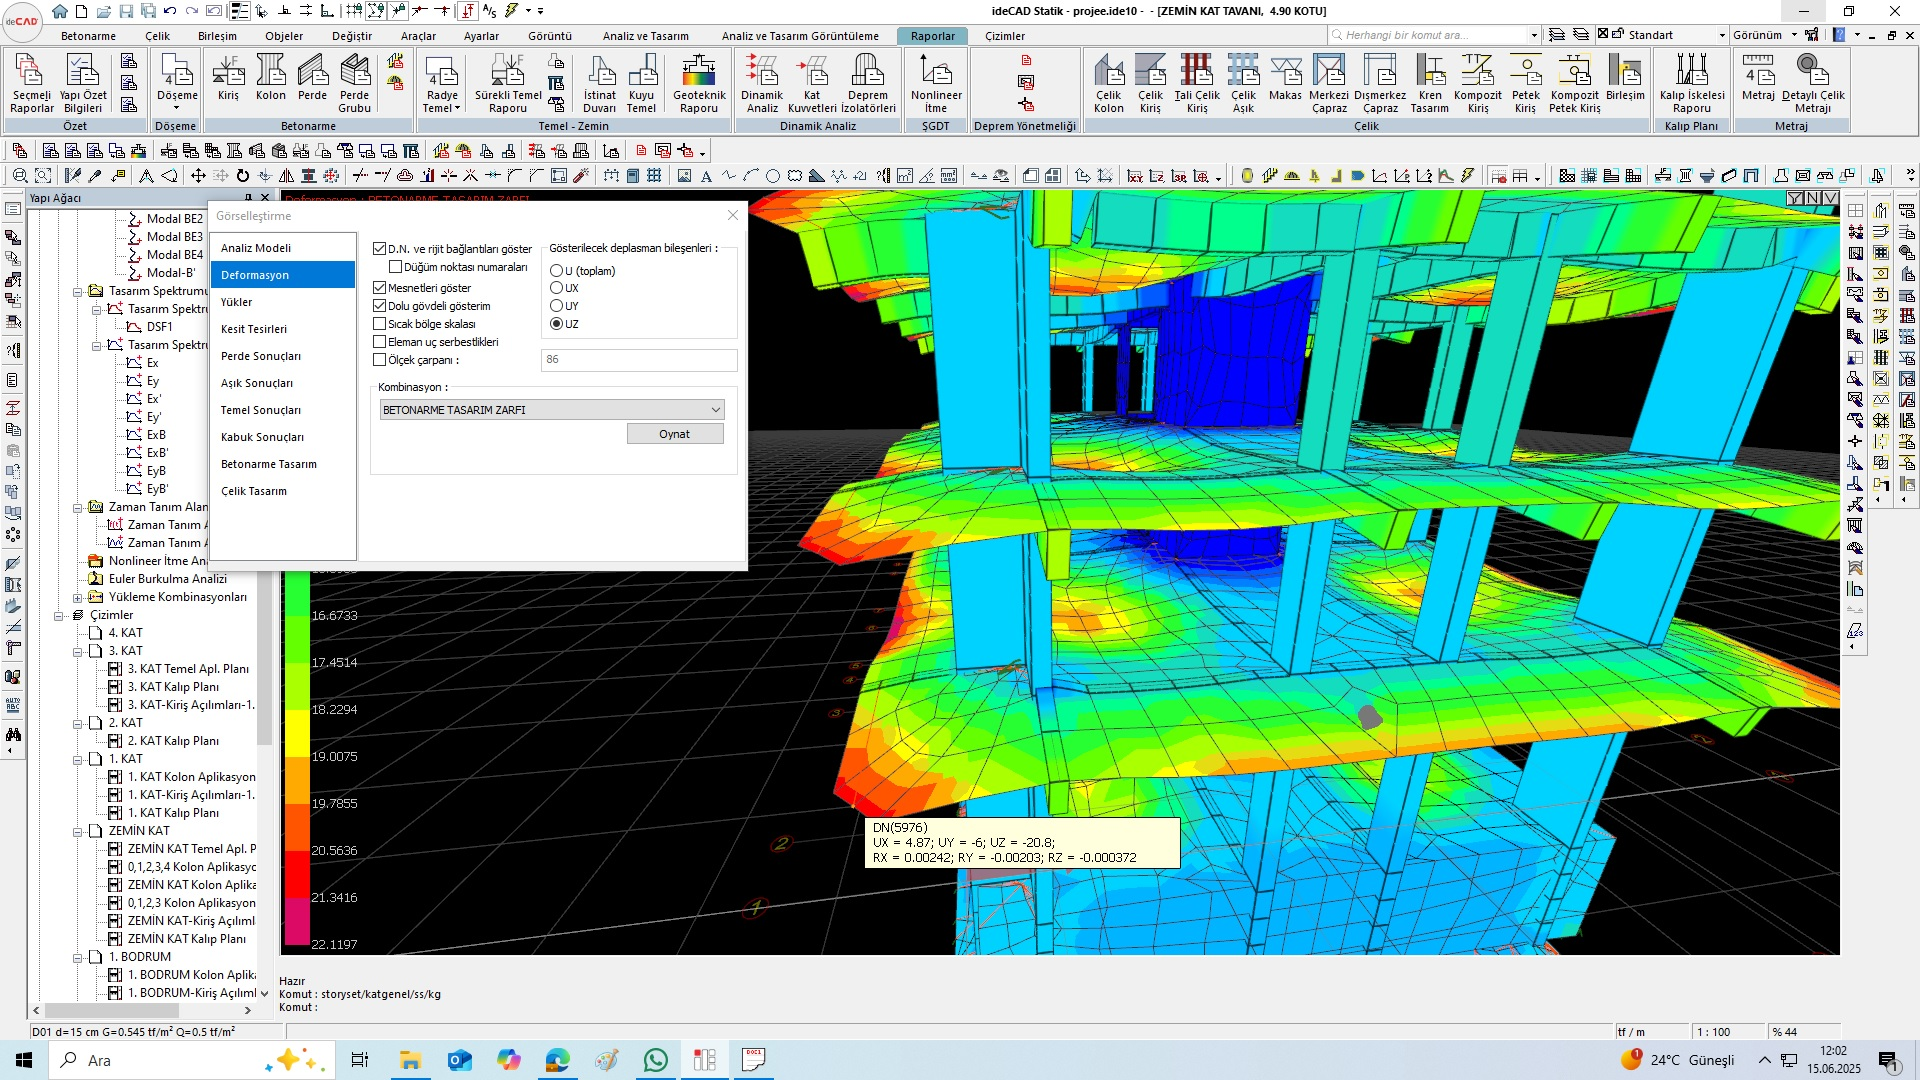
Task: Open İstinat Duvarı report
Action: (x=600, y=83)
